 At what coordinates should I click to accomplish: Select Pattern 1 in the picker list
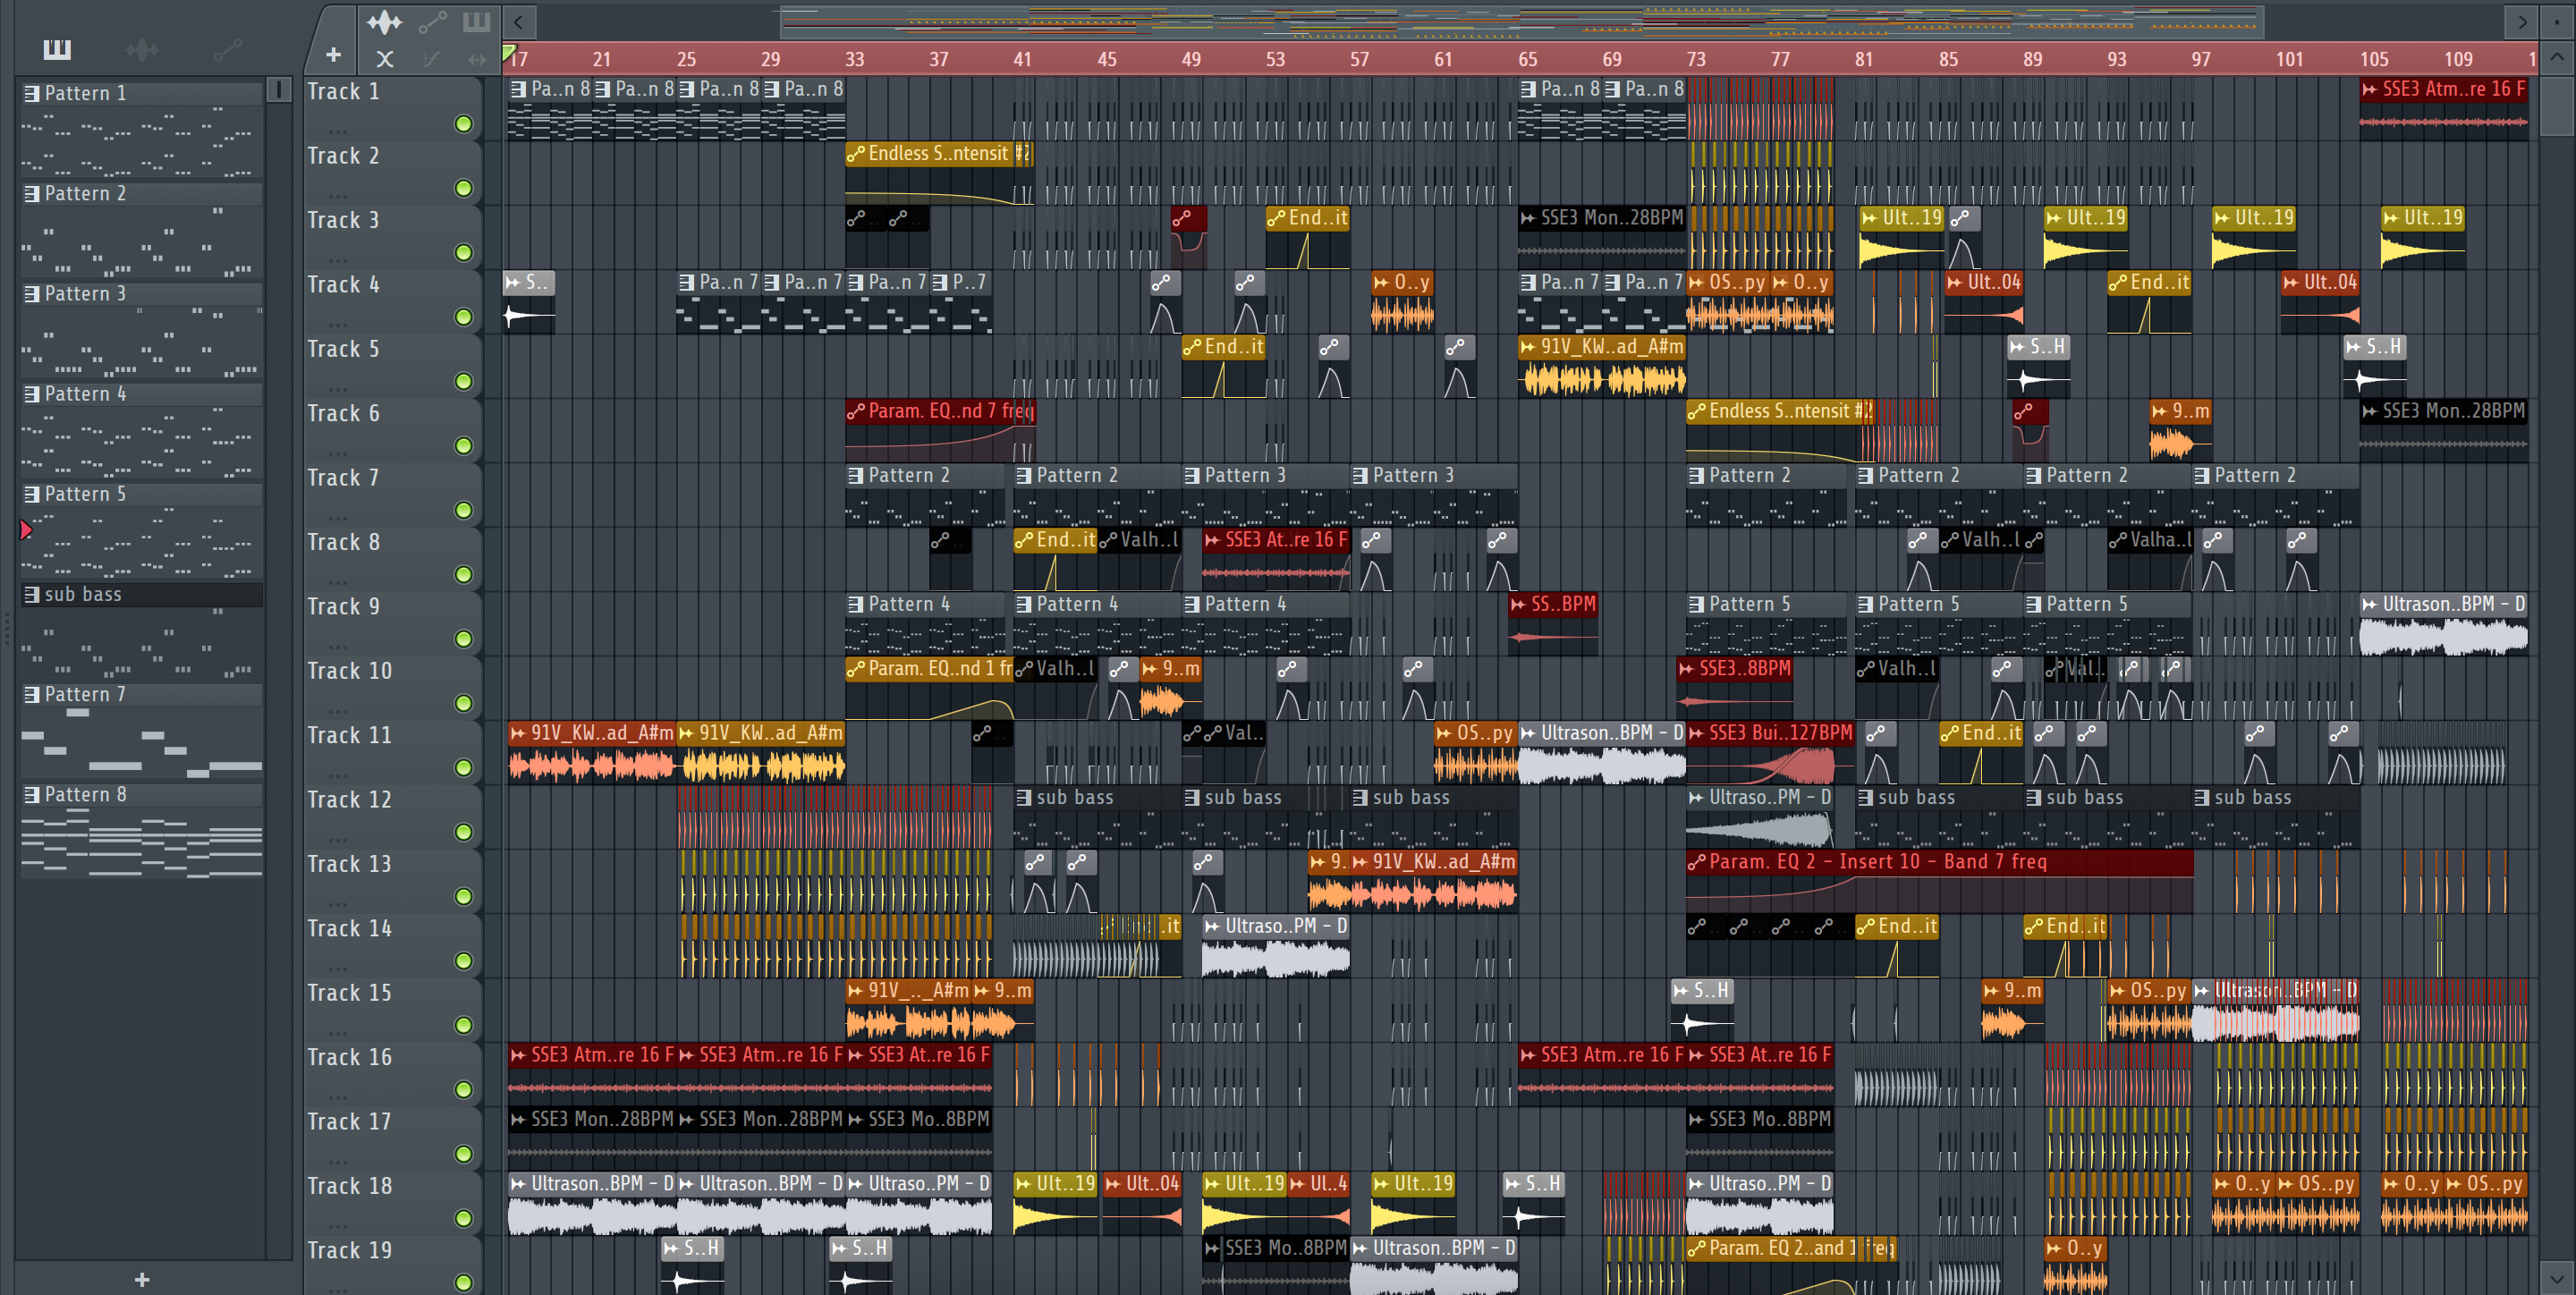point(142,93)
